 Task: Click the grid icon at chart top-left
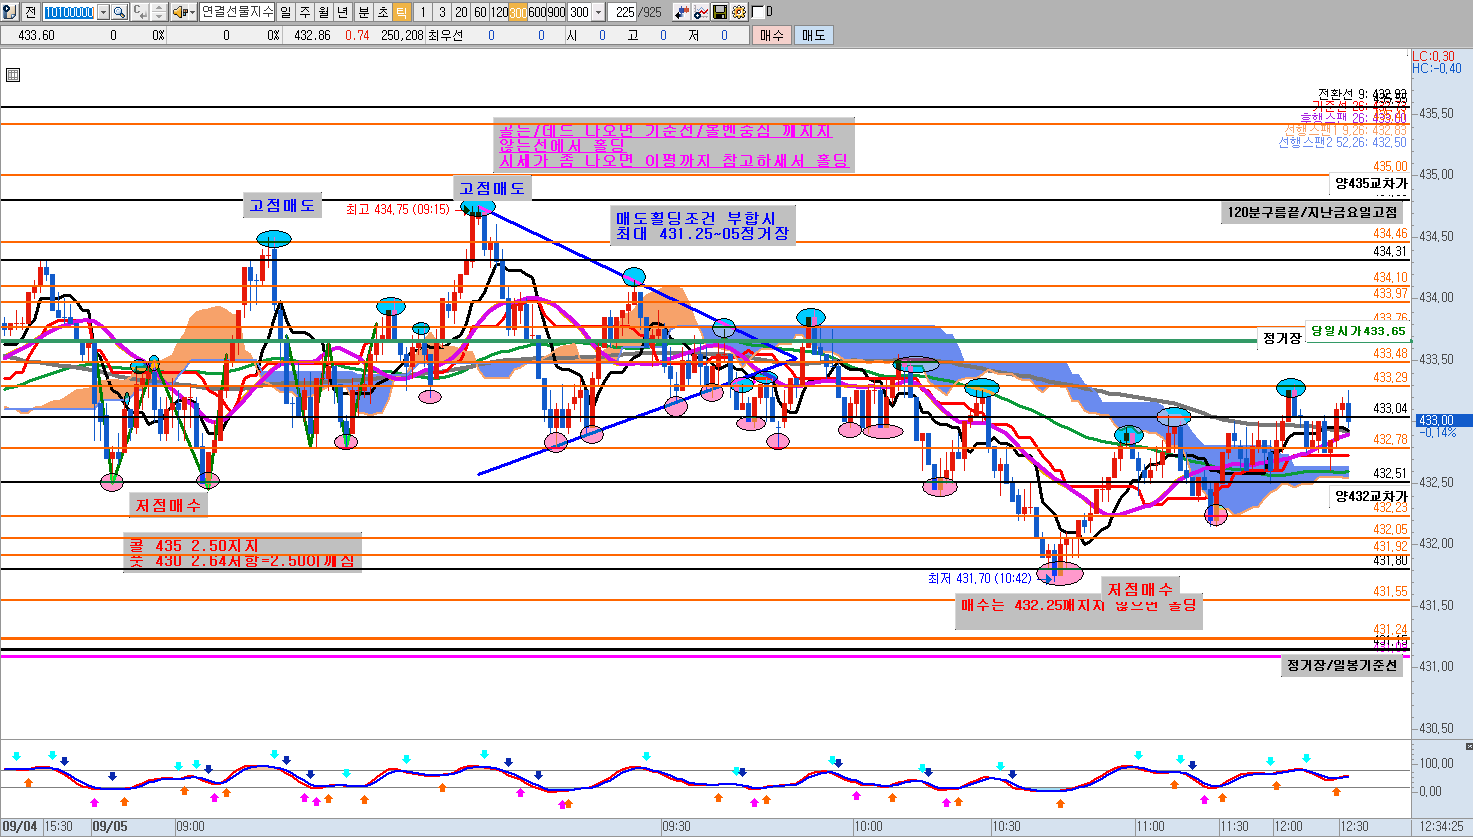coord(13,75)
